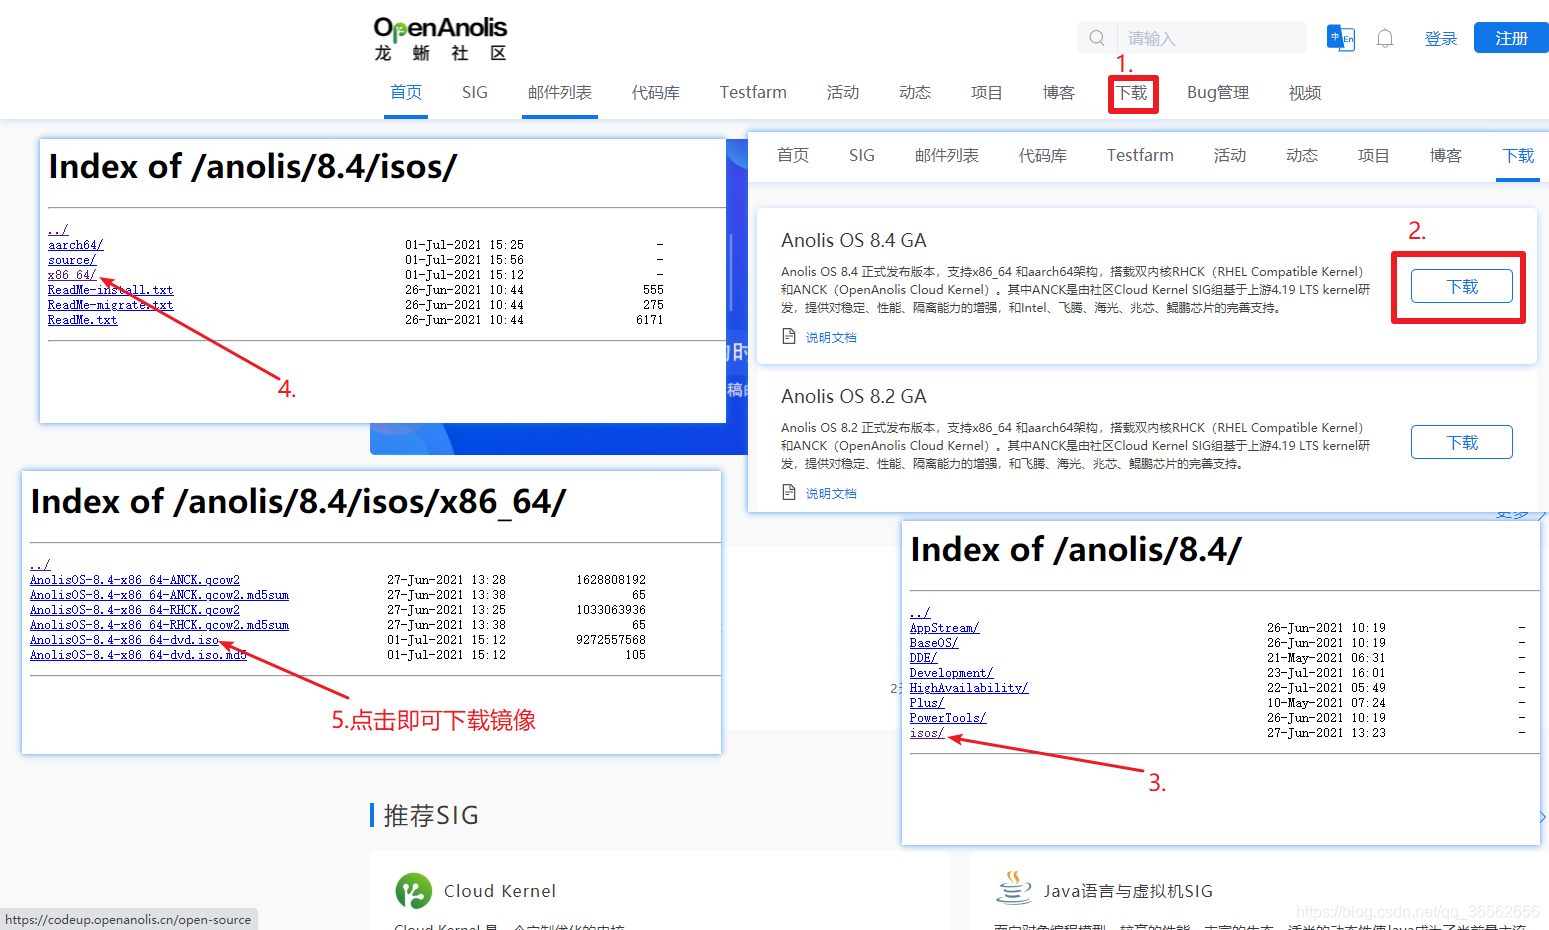Download Anolis OS 8.2 GA
1549x930 pixels.
click(x=1462, y=442)
